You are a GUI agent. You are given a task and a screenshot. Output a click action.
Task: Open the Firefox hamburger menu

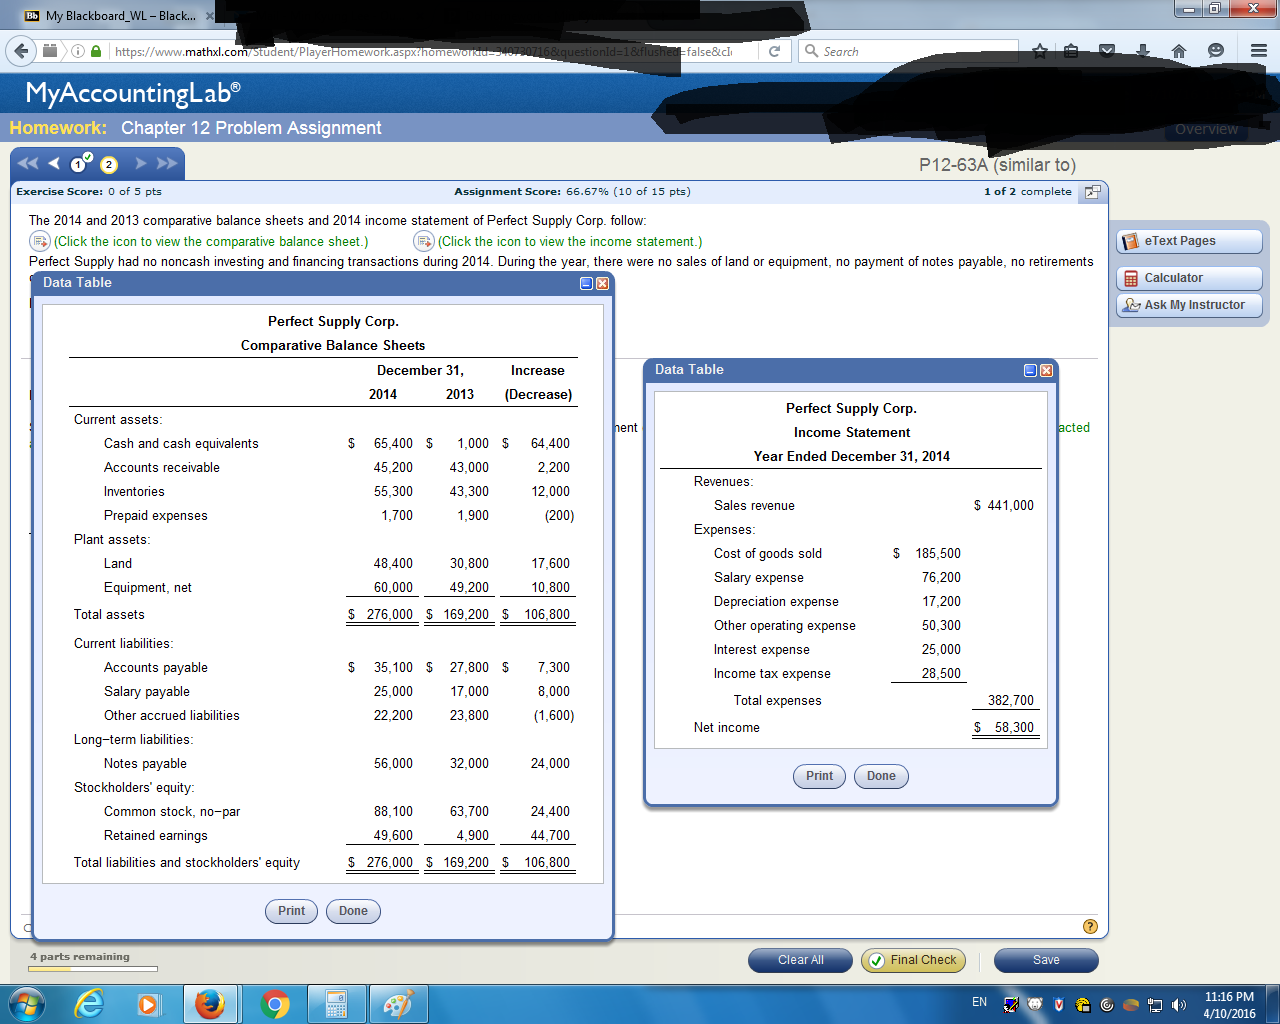pos(1259,51)
